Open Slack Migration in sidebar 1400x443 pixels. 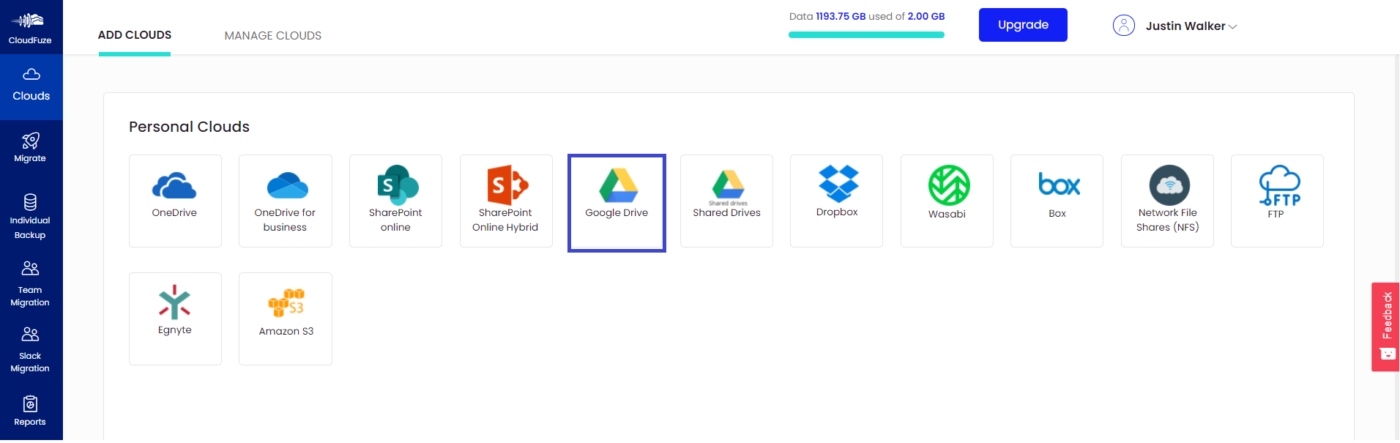coord(31,349)
